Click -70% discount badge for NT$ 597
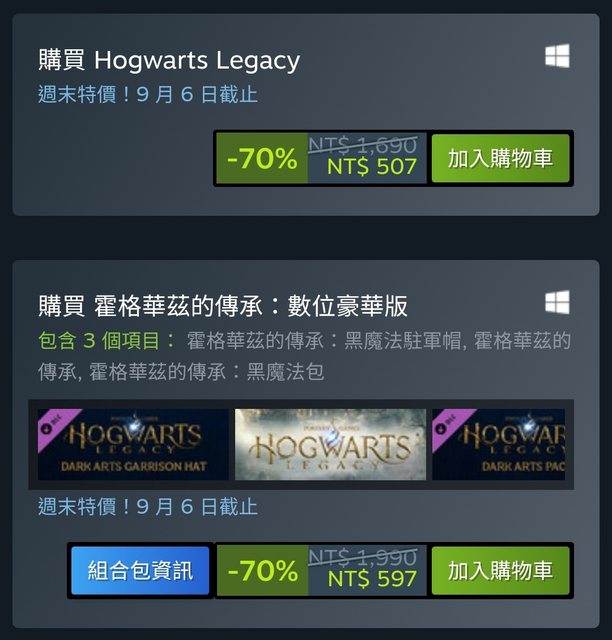 (262, 570)
